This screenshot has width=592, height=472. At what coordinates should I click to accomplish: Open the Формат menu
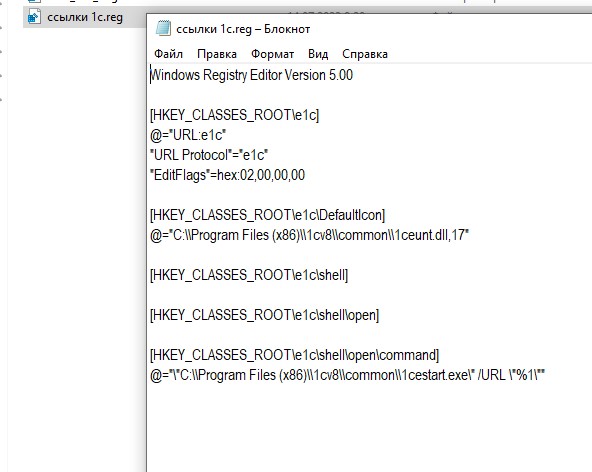pos(273,54)
